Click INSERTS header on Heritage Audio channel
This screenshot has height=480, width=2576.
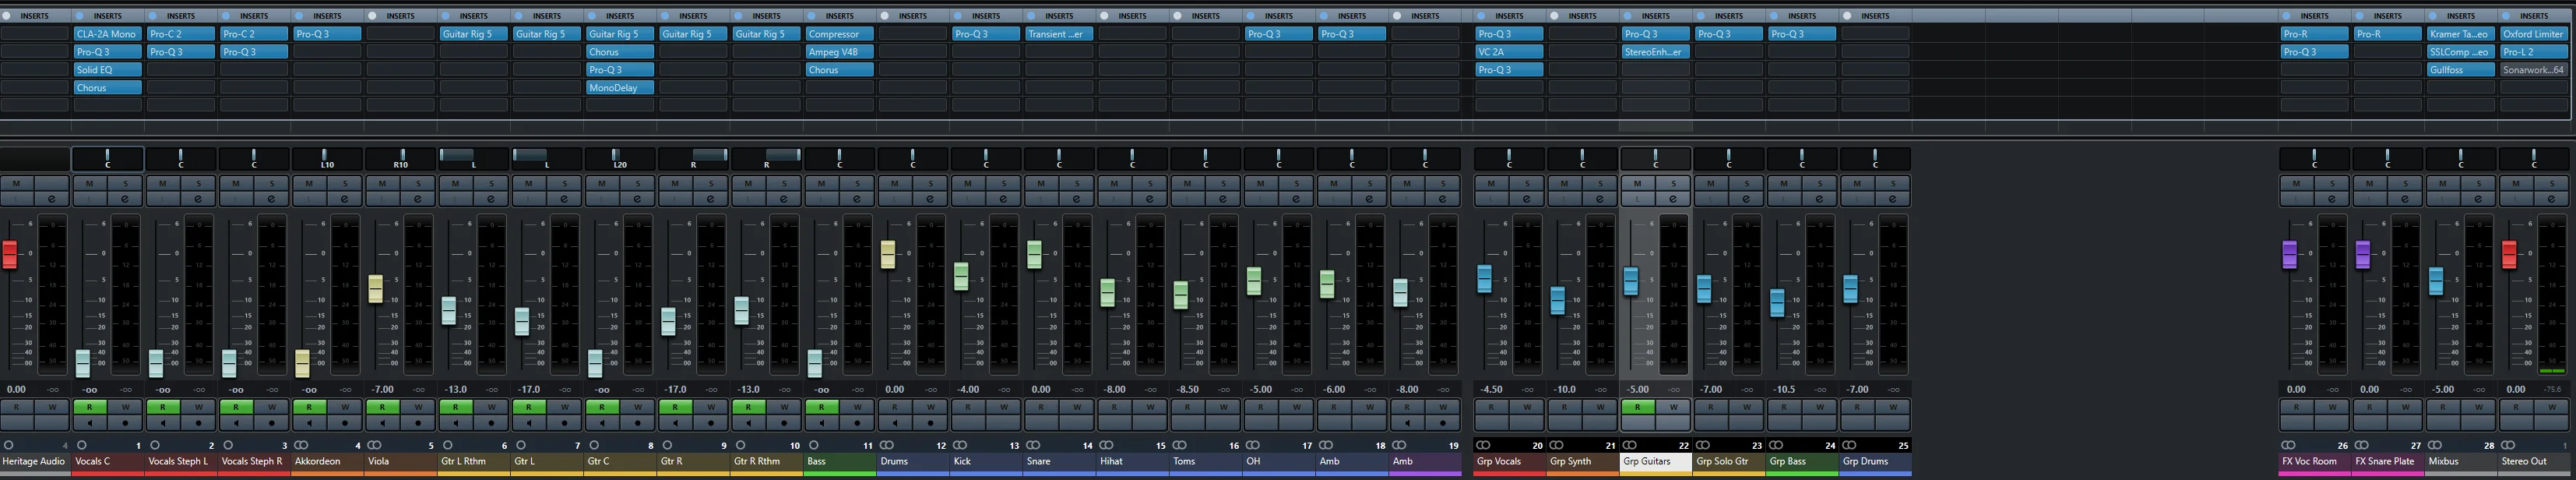35,16
